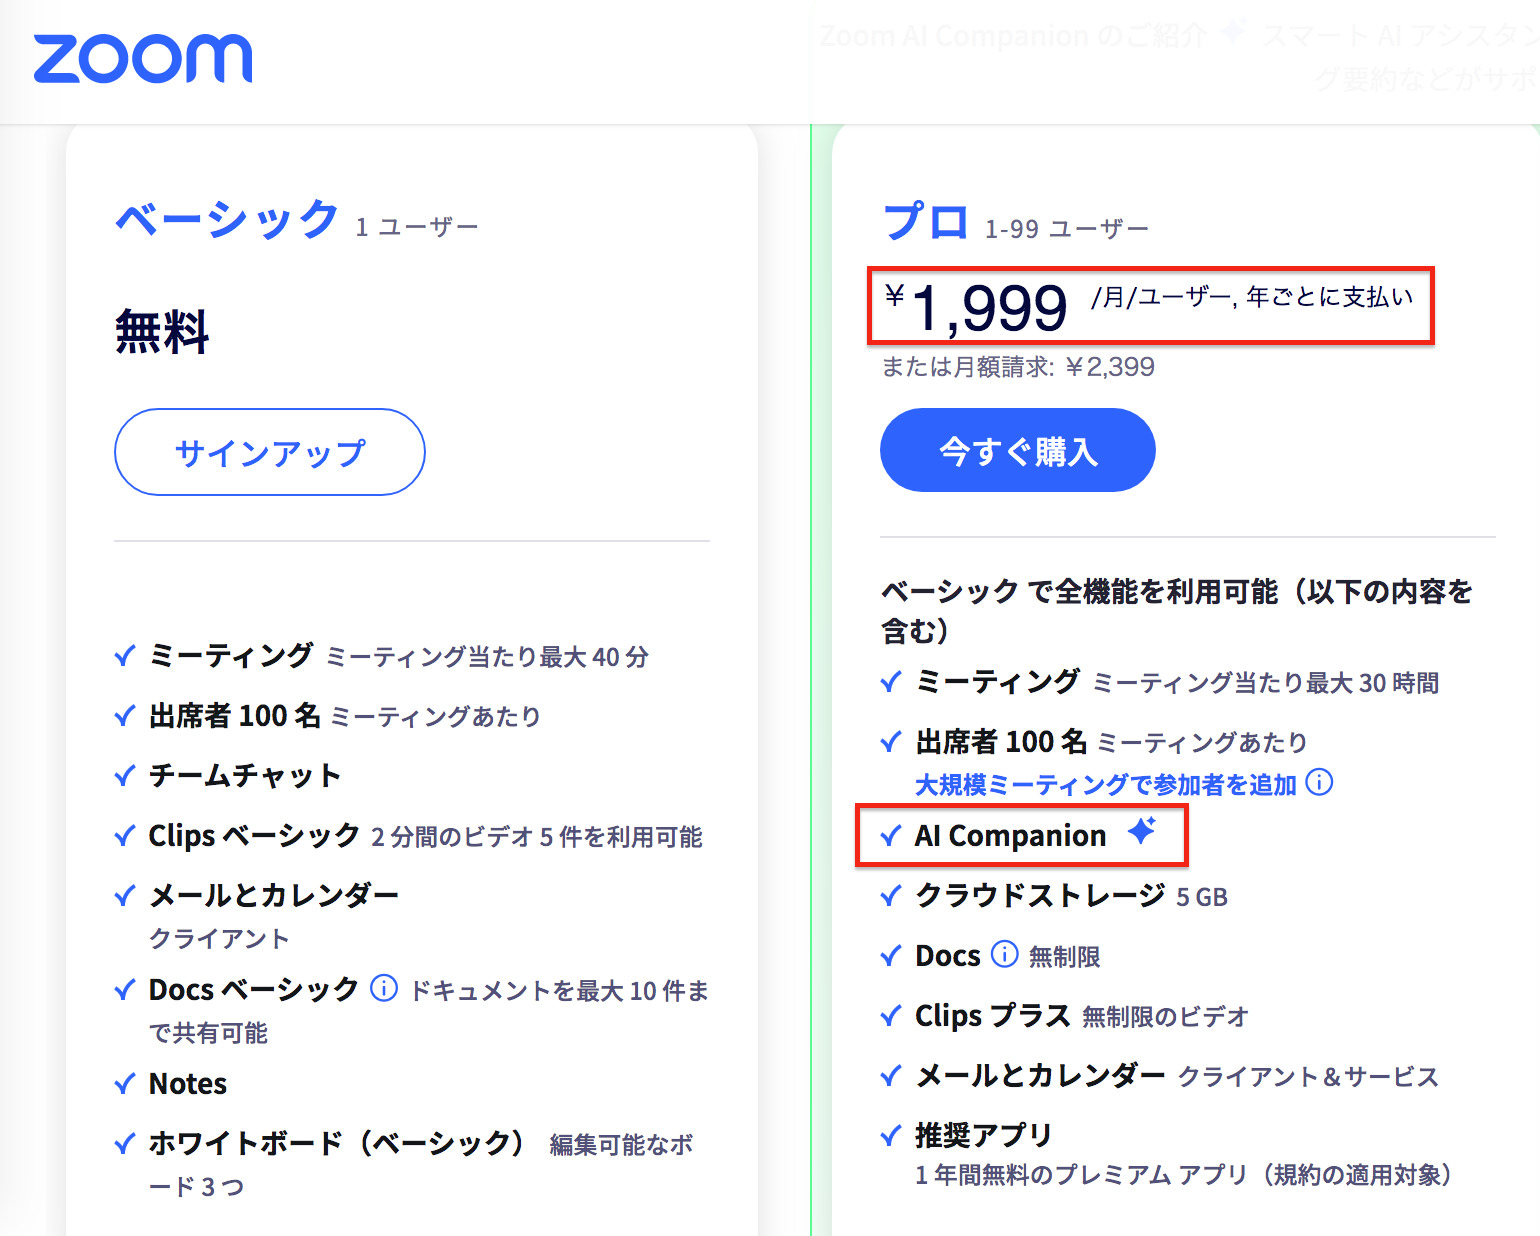Image resolution: width=1540 pixels, height=1236 pixels.
Task: Click the checkmark next to Clips プラス
Action: (891, 1017)
